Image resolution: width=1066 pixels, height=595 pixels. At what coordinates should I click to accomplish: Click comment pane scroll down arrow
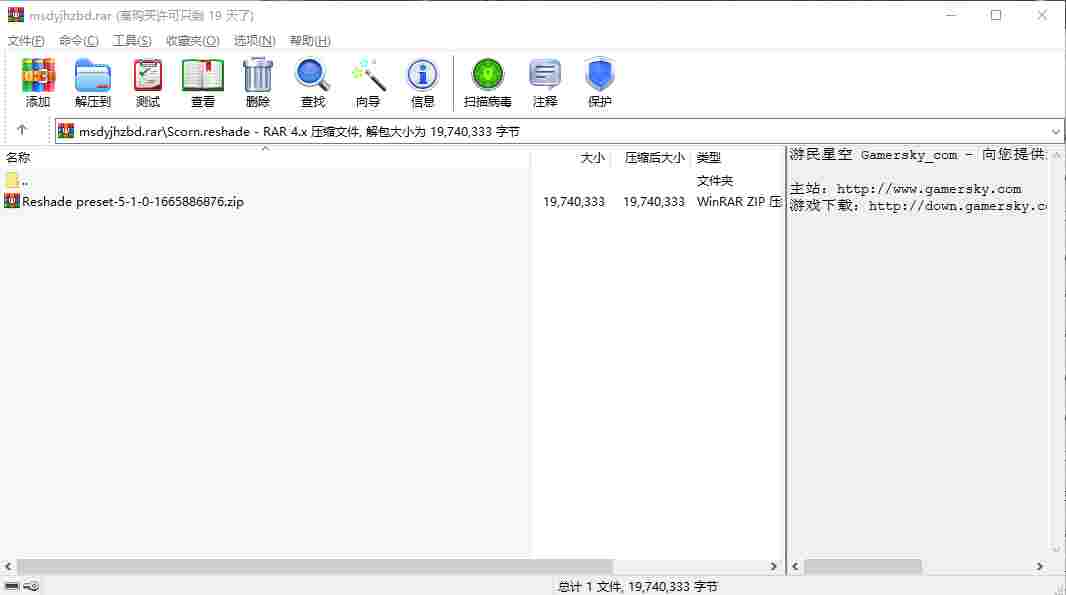pos(1056,548)
